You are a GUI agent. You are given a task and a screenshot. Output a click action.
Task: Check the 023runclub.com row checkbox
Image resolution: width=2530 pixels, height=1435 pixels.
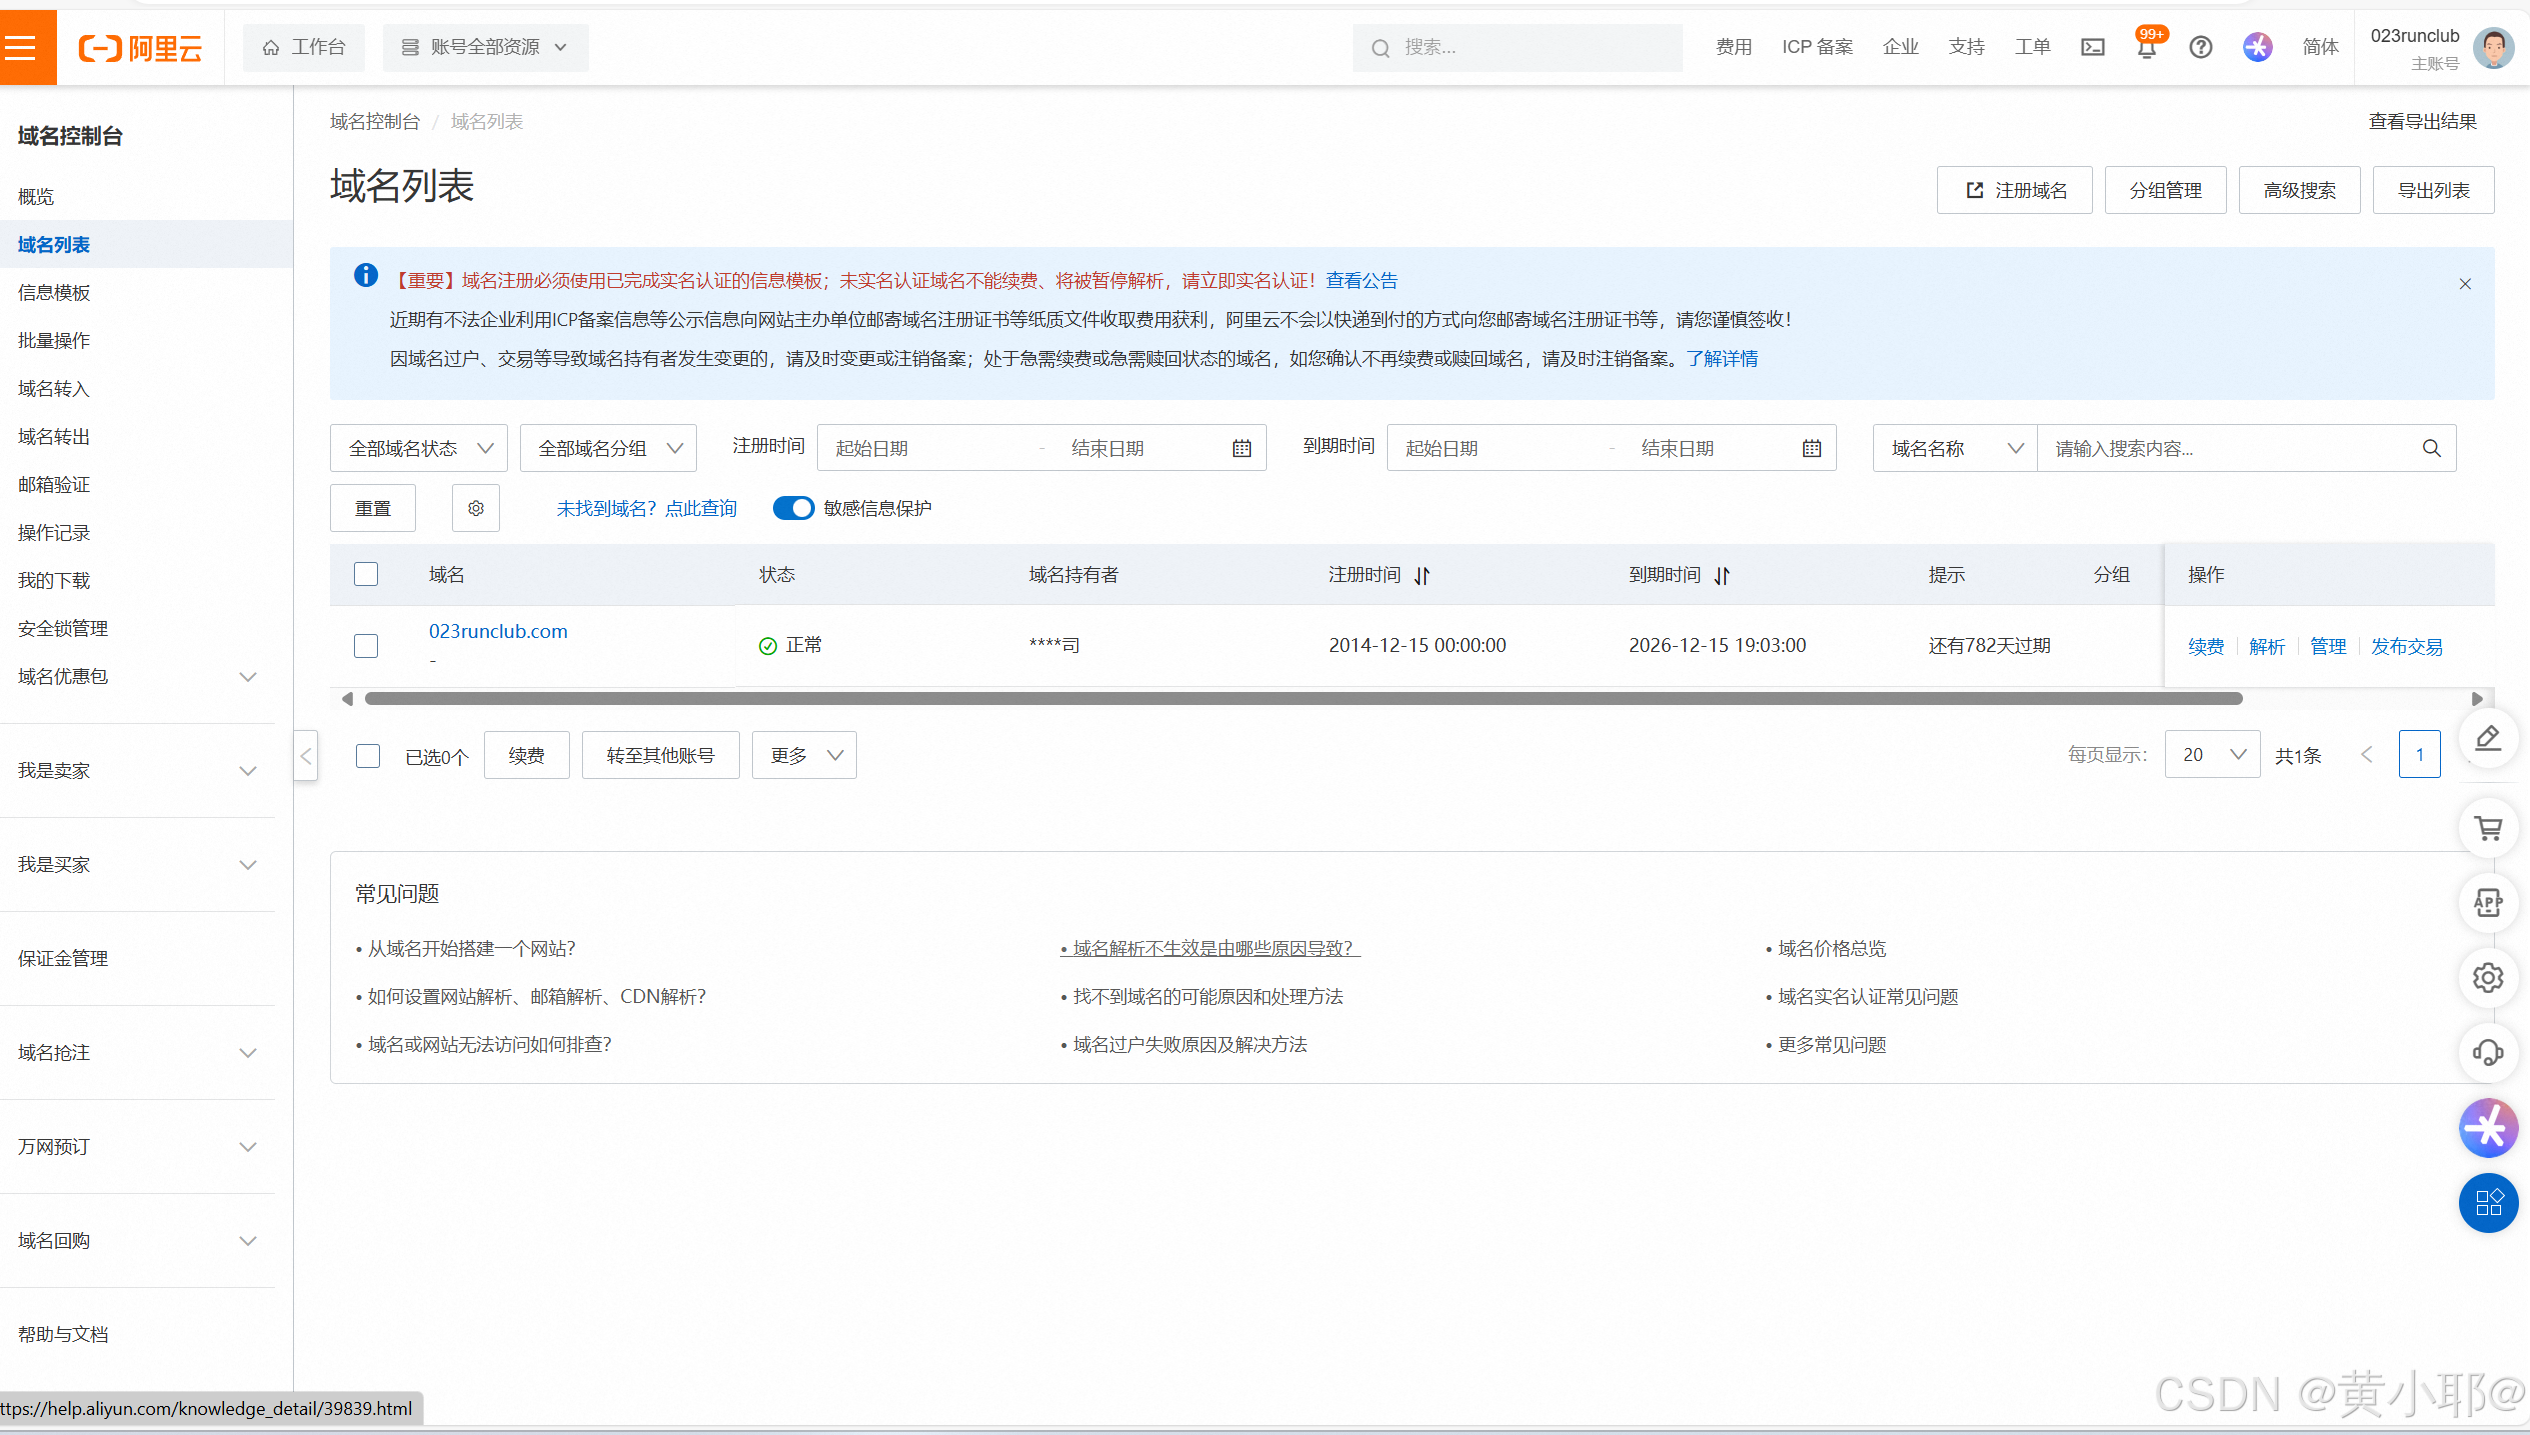(366, 646)
